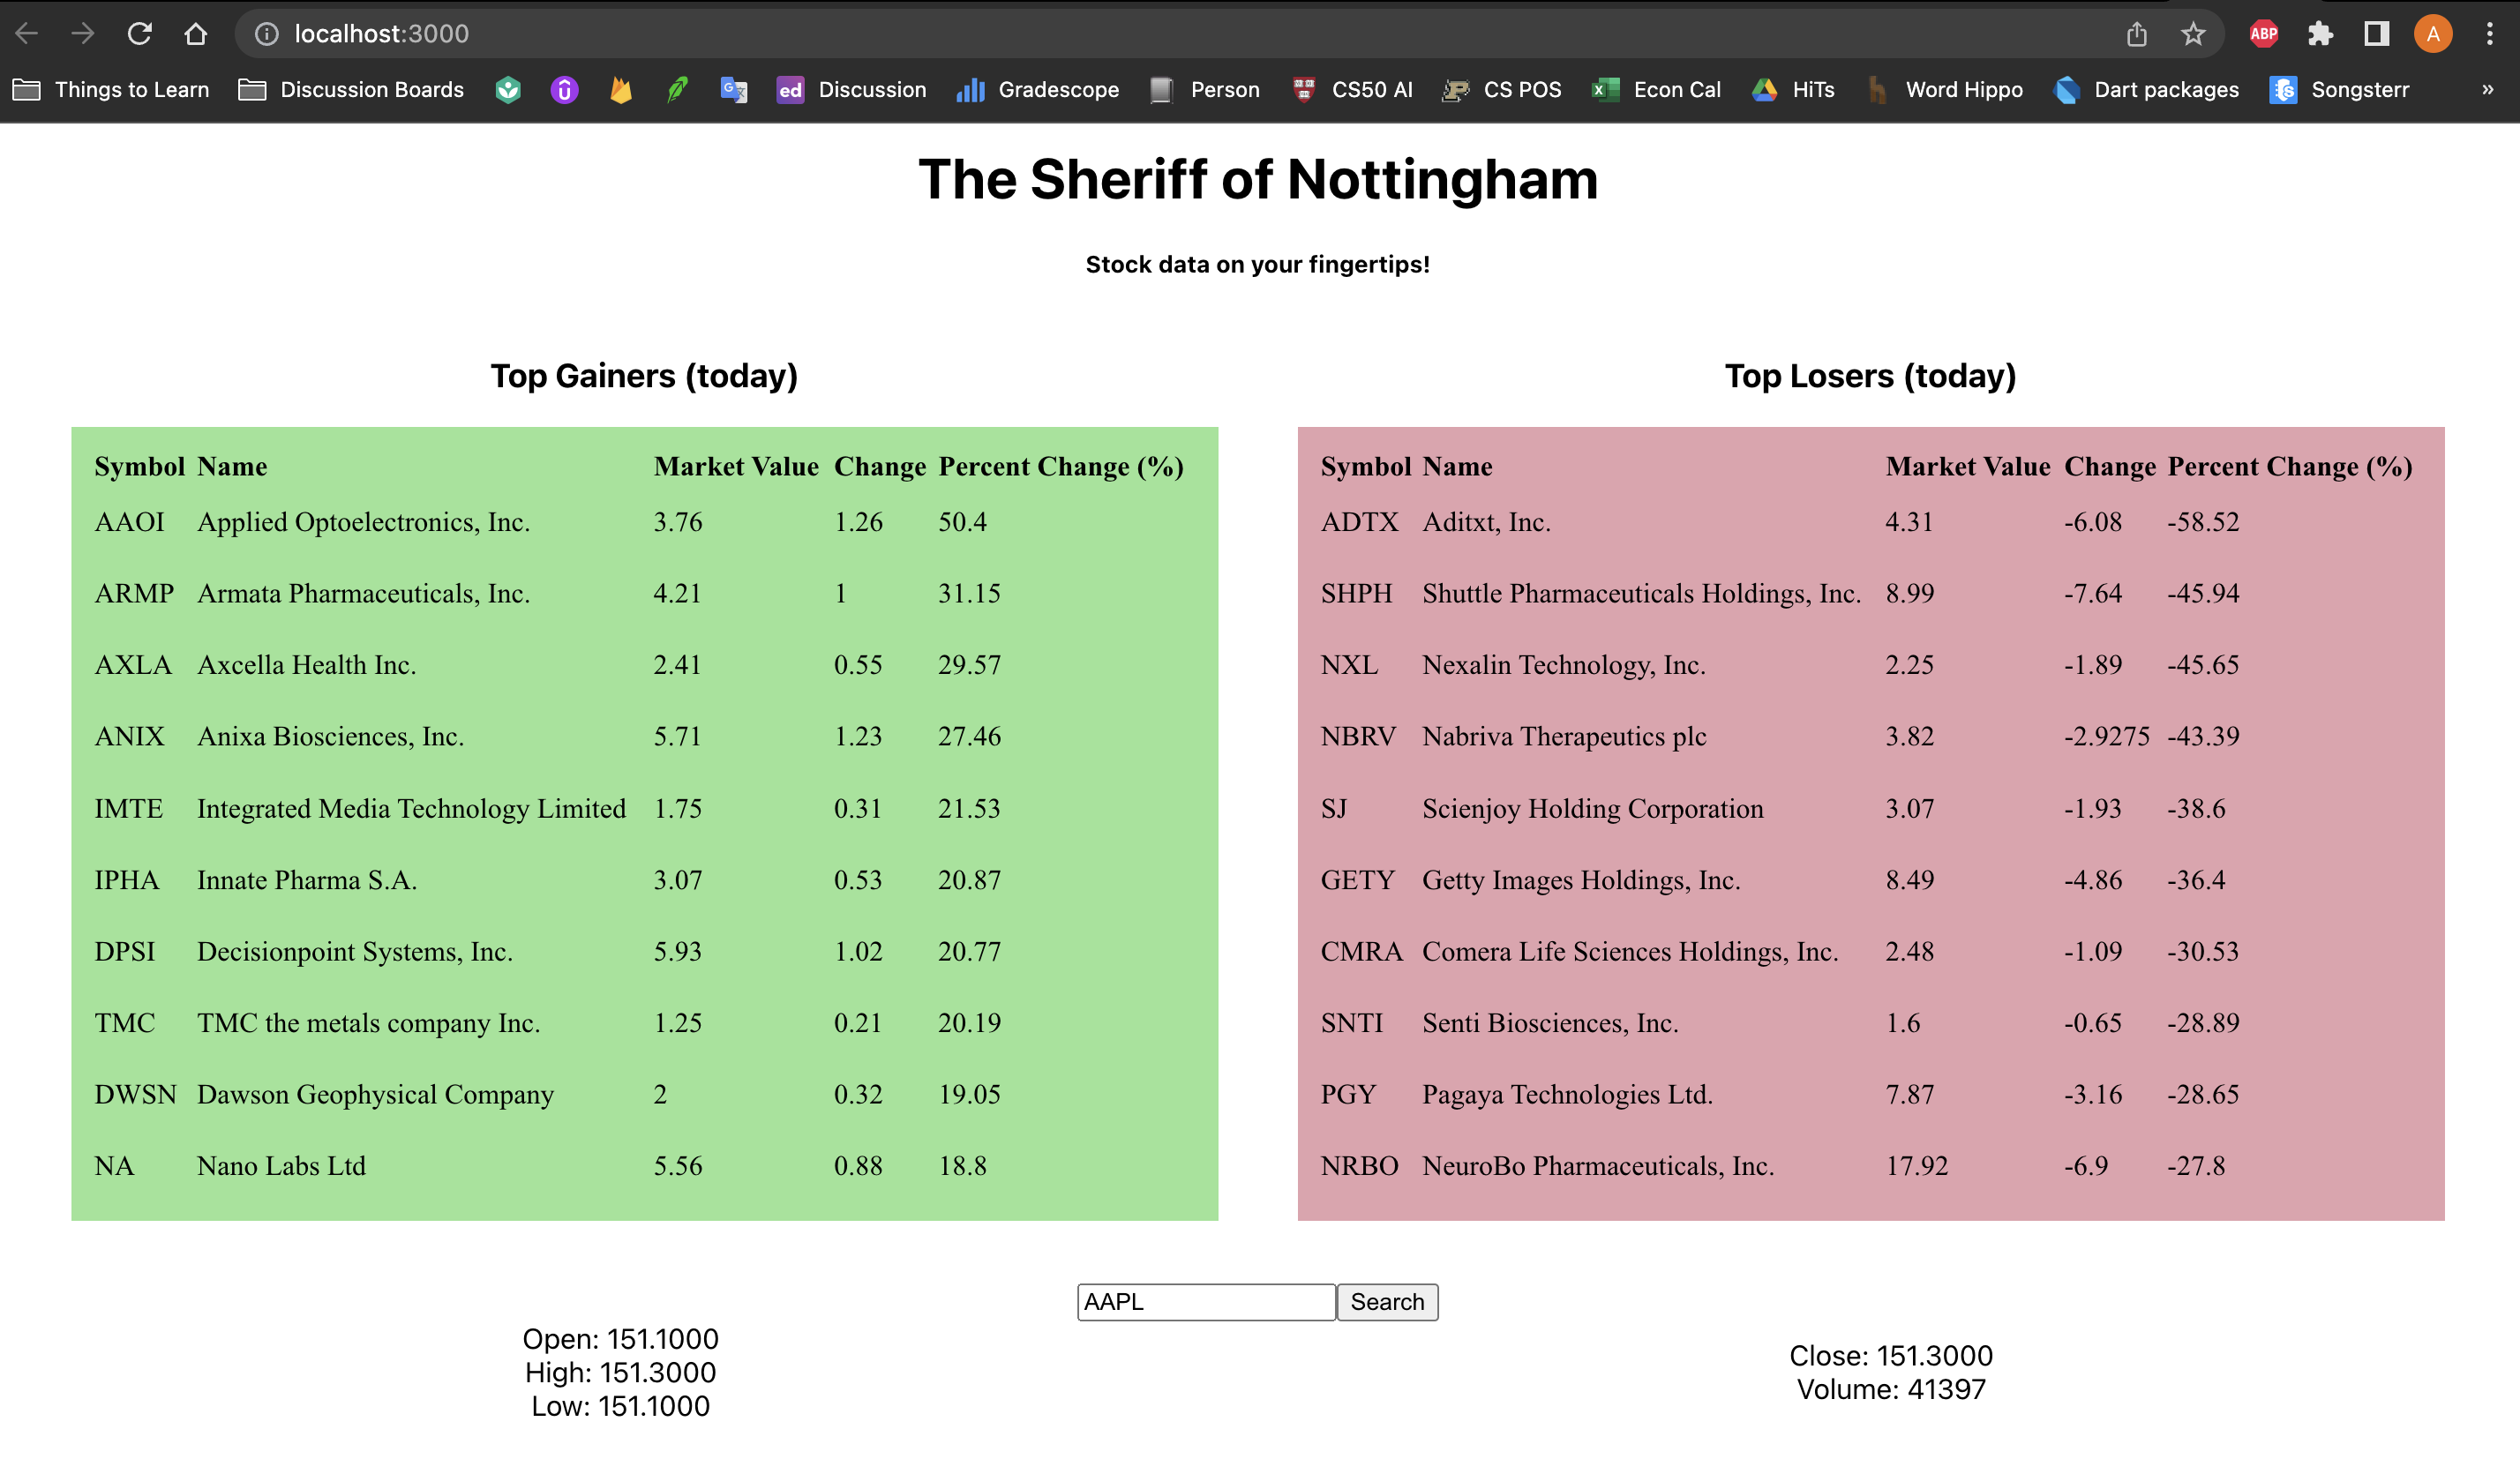Open the Songsterr bookmark

pyautogui.click(x=2339, y=90)
